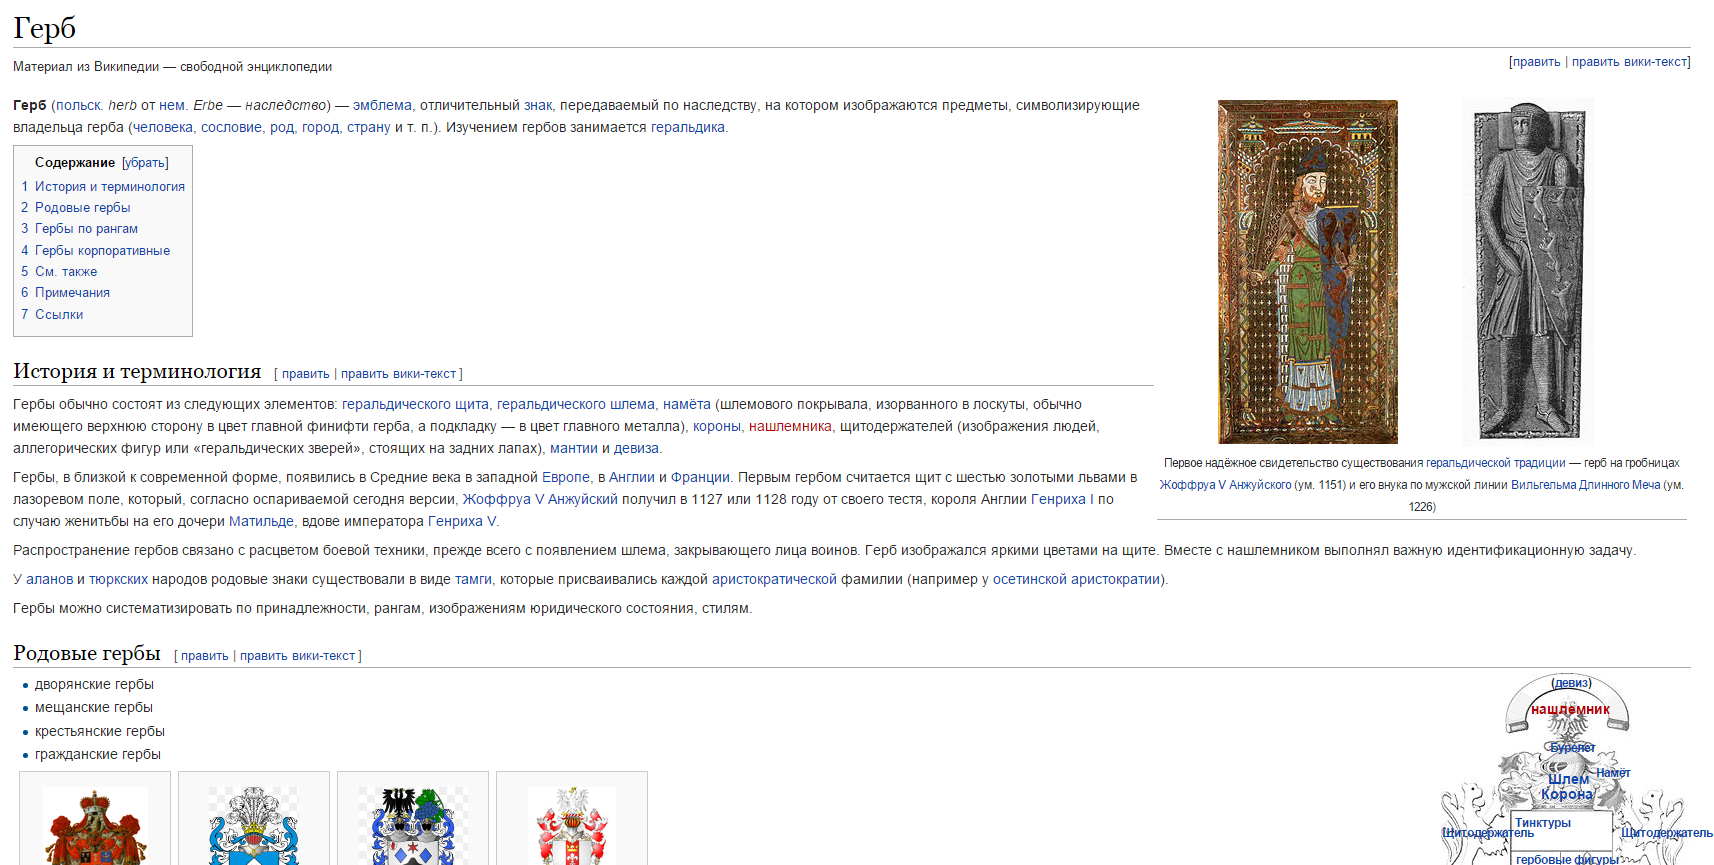
Task: Open the 'геральдика' link in the intro
Action: tap(687, 128)
